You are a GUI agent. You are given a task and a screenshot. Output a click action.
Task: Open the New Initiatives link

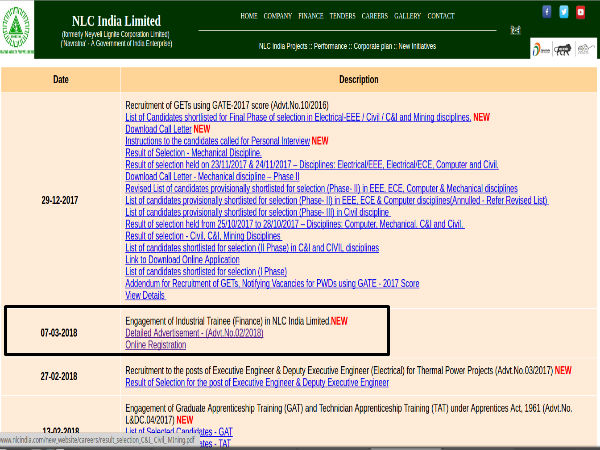click(x=417, y=46)
